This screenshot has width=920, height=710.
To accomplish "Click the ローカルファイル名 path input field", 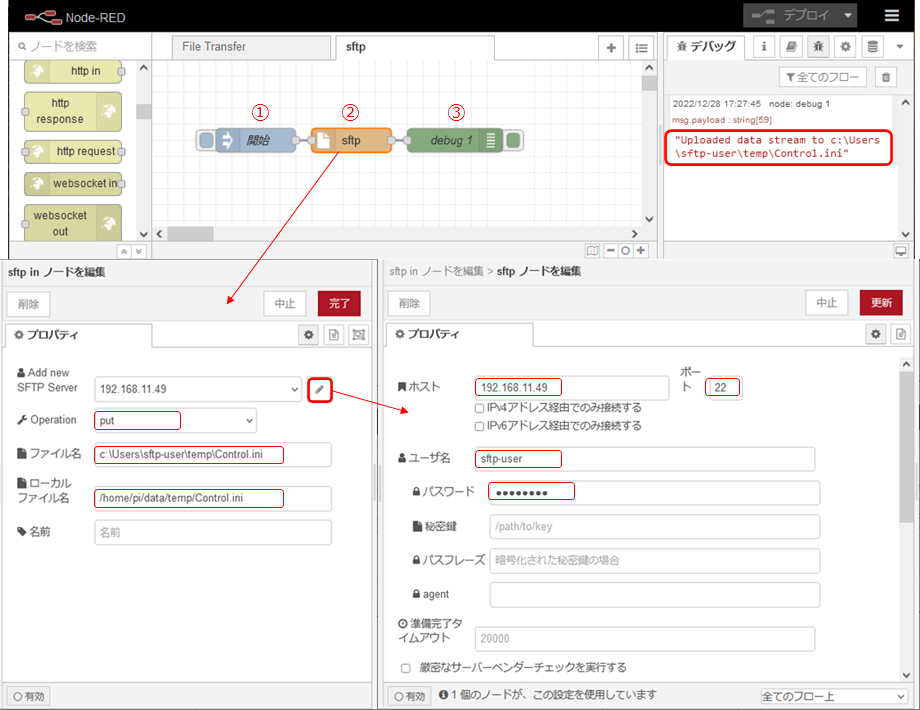I will pyautogui.click(x=212, y=498).
